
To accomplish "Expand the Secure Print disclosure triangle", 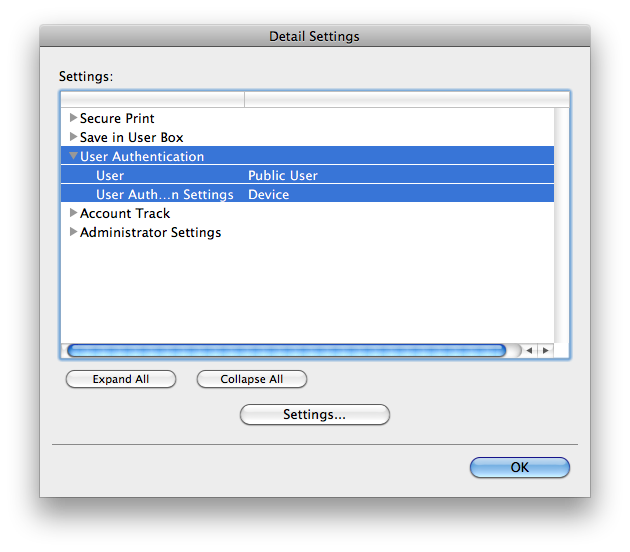I will (x=73, y=118).
